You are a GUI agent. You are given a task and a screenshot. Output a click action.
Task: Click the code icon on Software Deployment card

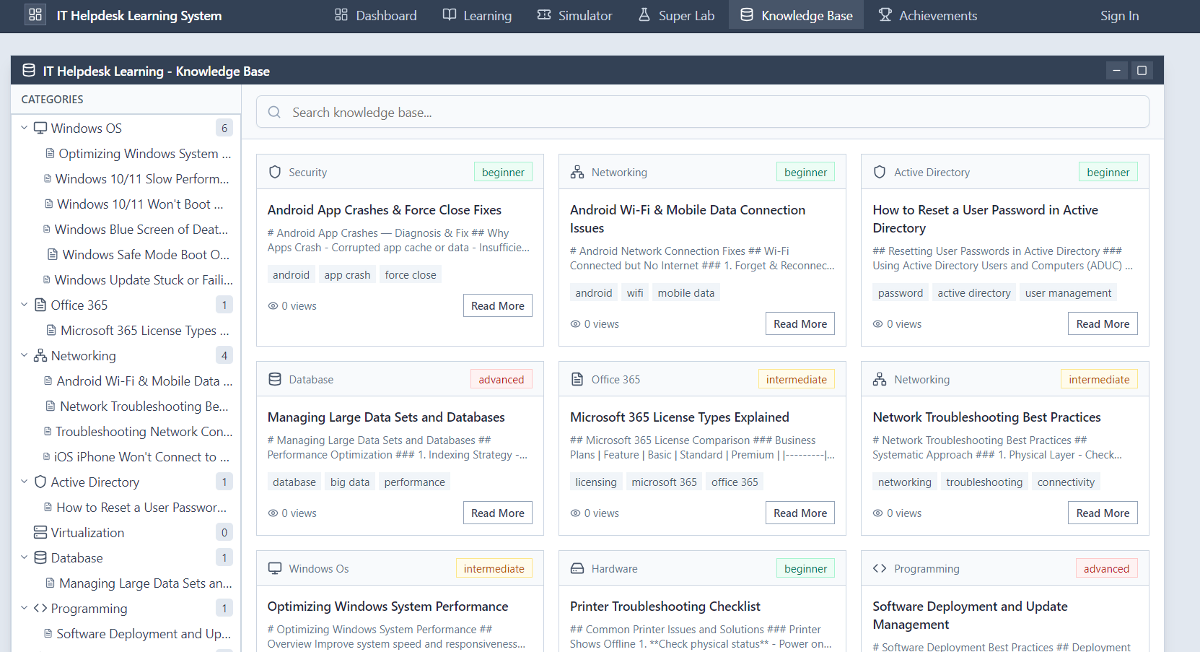(880, 568)
